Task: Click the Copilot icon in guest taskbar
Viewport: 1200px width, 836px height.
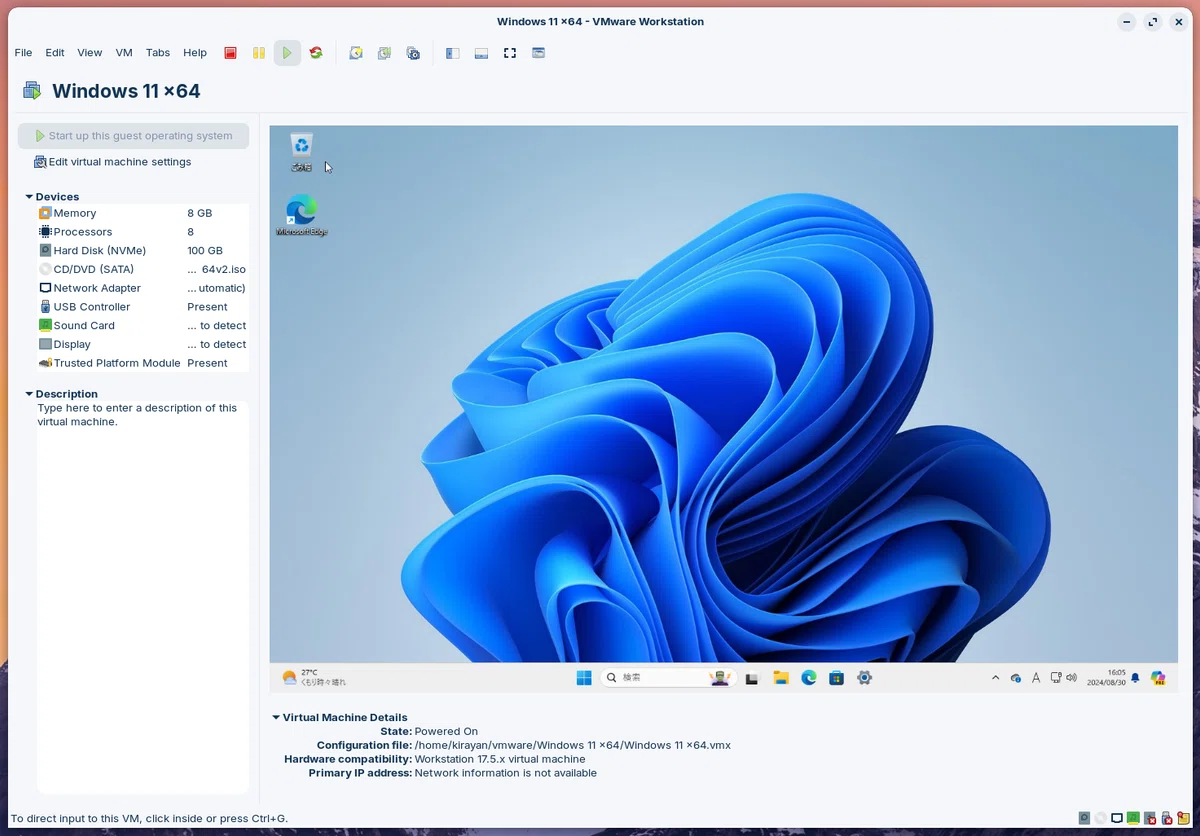Action: (x=1158, y=678)
